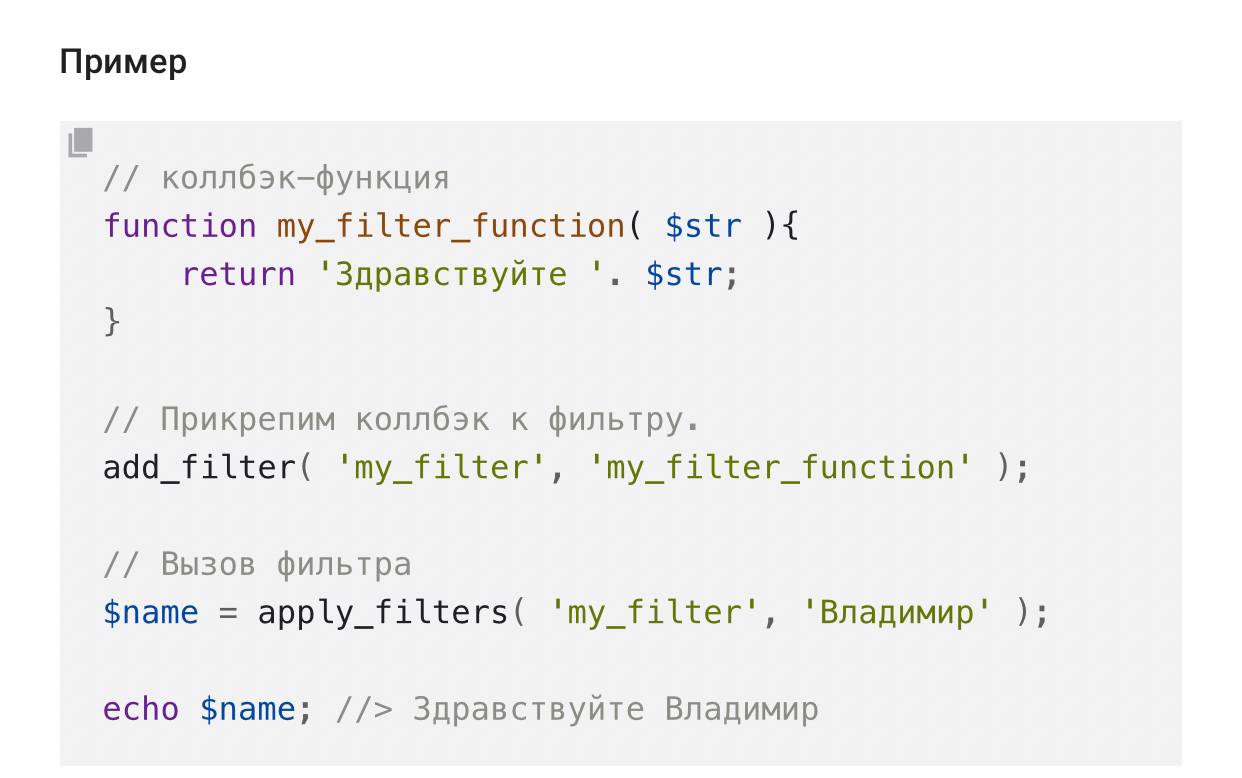Image resolution: width=1242 pixels, height=778 pixels.
Task: Click the copy code icon
Action: click(81, 143)
